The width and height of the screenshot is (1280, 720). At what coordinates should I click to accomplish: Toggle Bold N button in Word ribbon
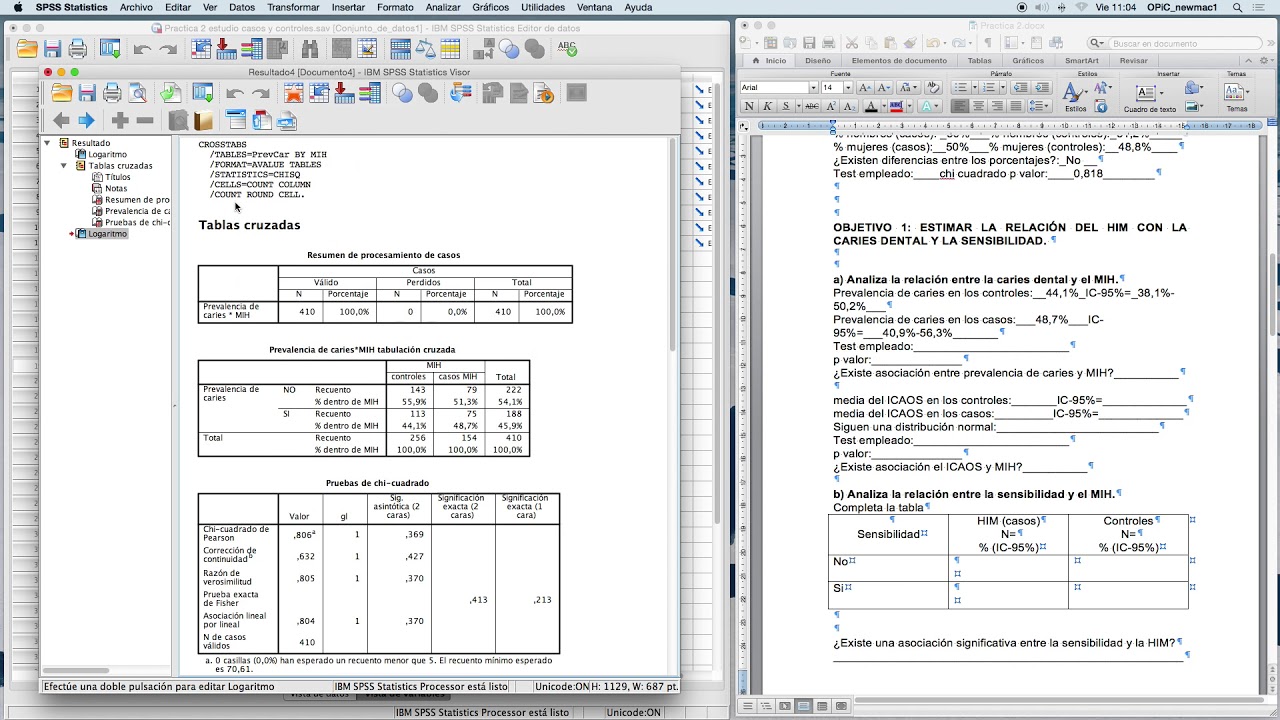click(x=748, y=106)
